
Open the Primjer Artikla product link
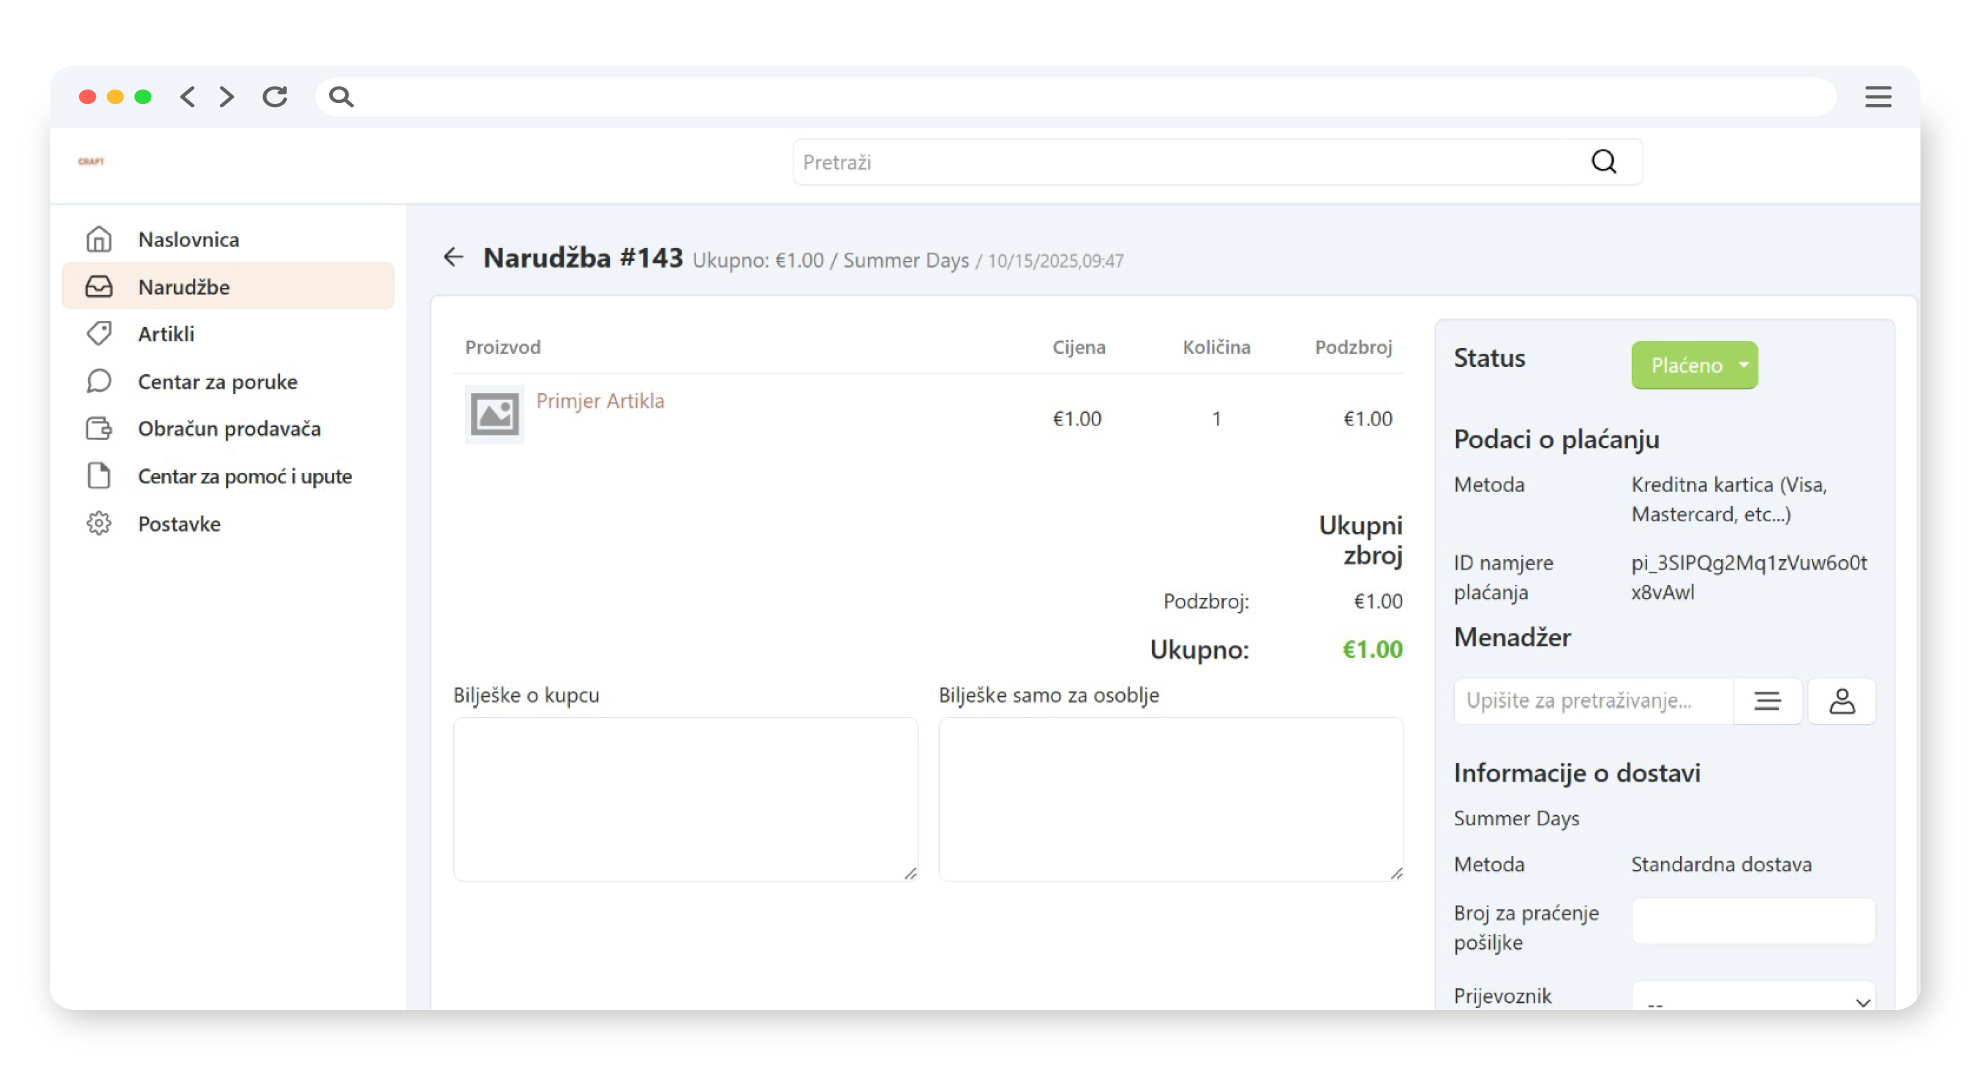point(600,401)
